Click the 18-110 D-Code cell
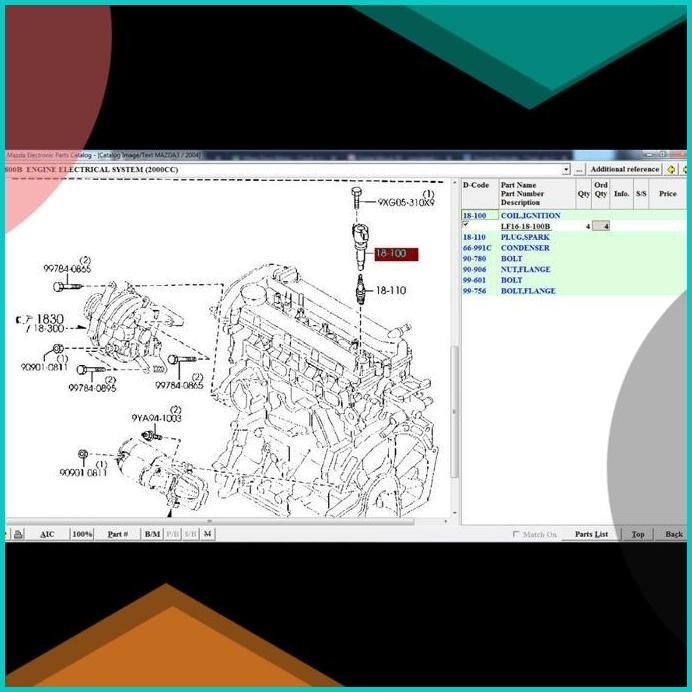Viewport: 692px width, 692px height. [x=474, y=237]
